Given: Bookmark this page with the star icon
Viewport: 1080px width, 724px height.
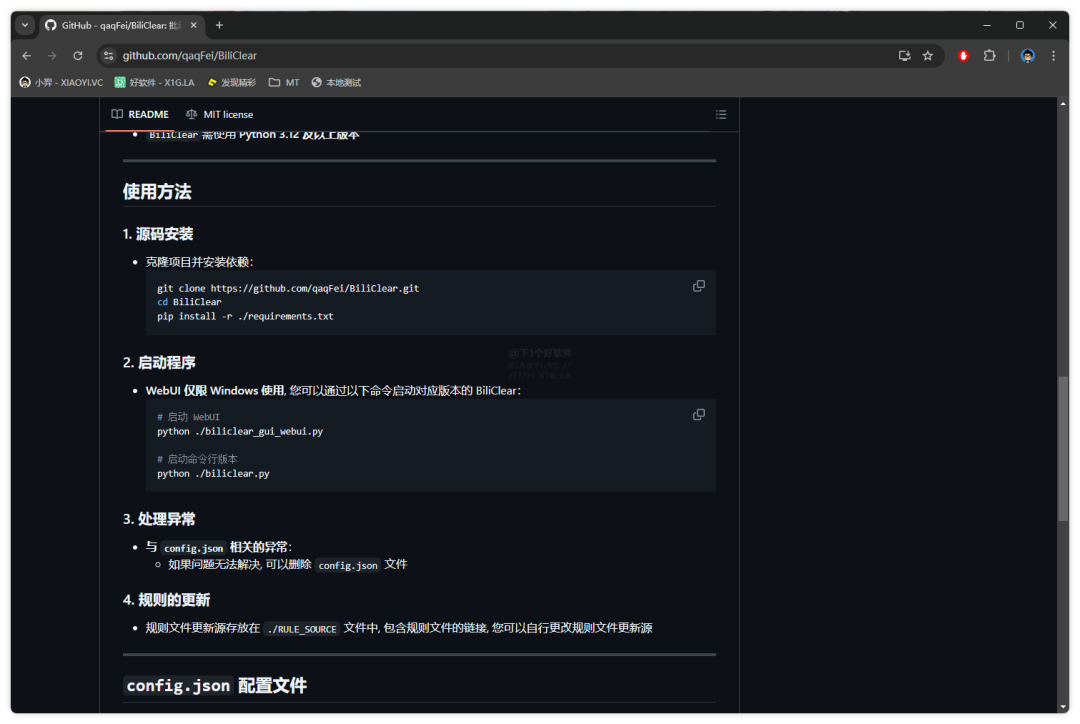Looking at the screenshot, I should point(928,56).
